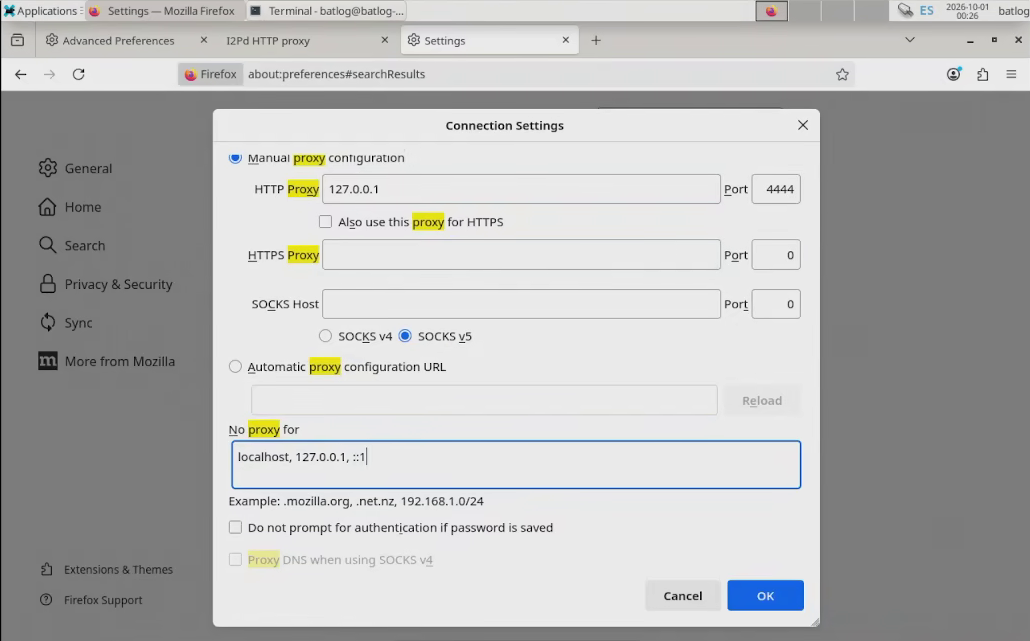The height and width of the screenshot is (641, 1030).
Task: Click the address bar URL
Action: pos(336,74)
